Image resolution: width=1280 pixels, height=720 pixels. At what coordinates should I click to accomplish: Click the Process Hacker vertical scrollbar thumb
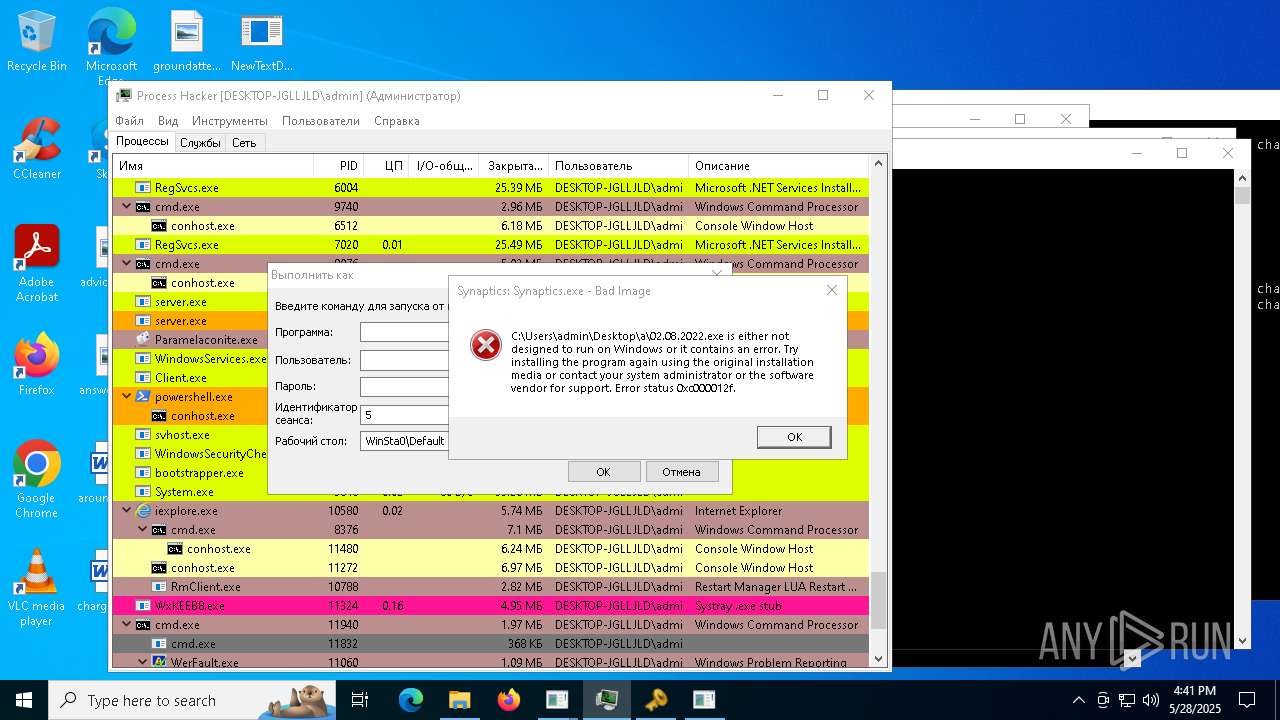pyautogui.click(x=880, y=600)
